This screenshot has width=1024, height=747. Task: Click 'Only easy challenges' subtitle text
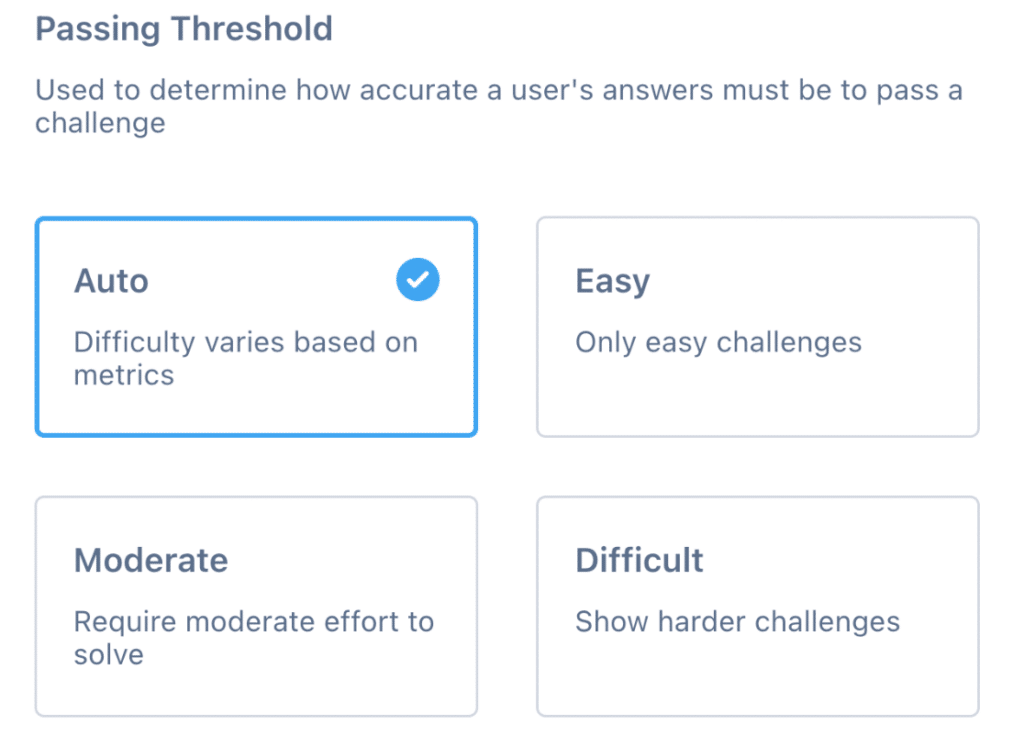pyautogui.click(x=717, y=342)
